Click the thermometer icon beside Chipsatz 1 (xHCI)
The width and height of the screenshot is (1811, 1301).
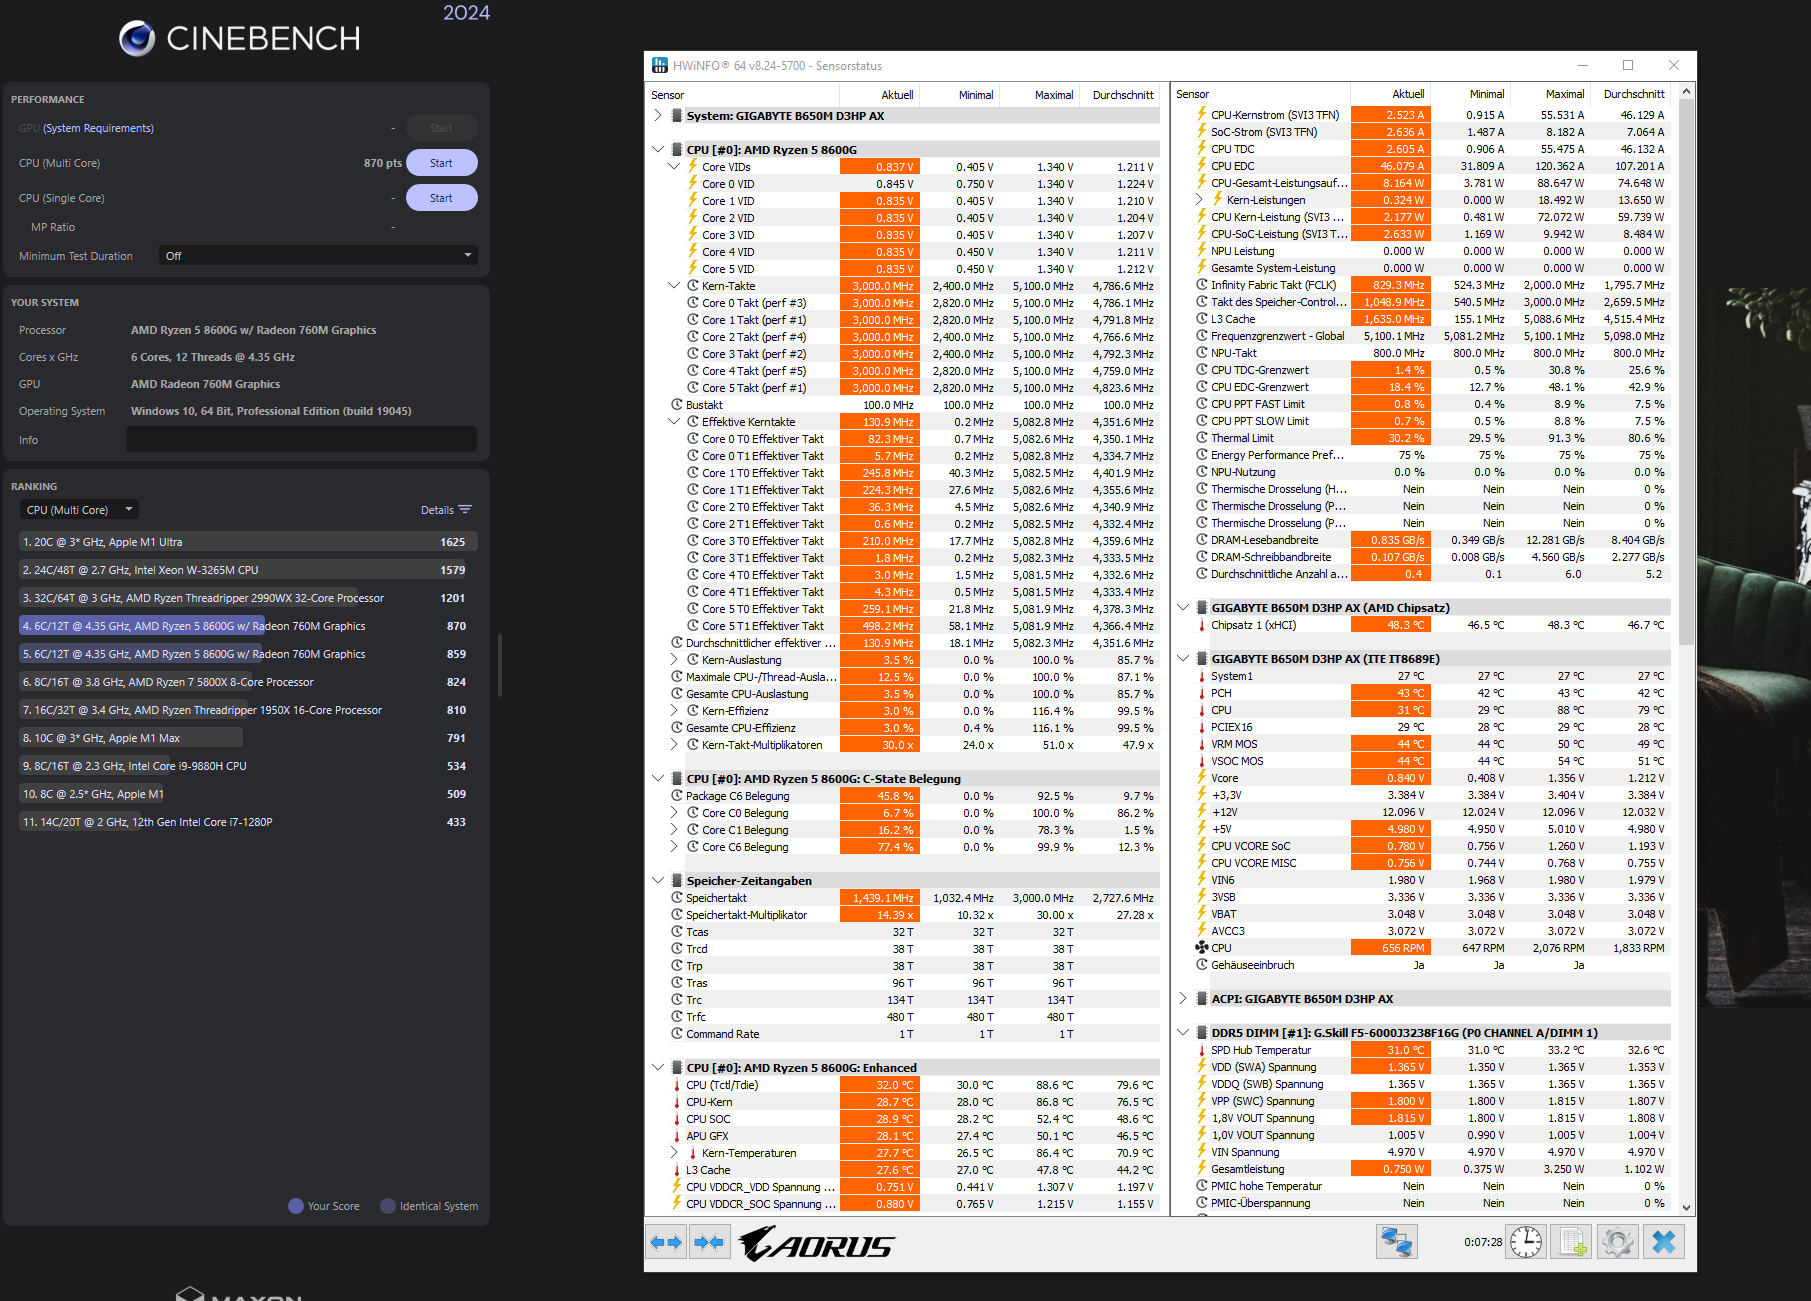tap(1202, 625)
